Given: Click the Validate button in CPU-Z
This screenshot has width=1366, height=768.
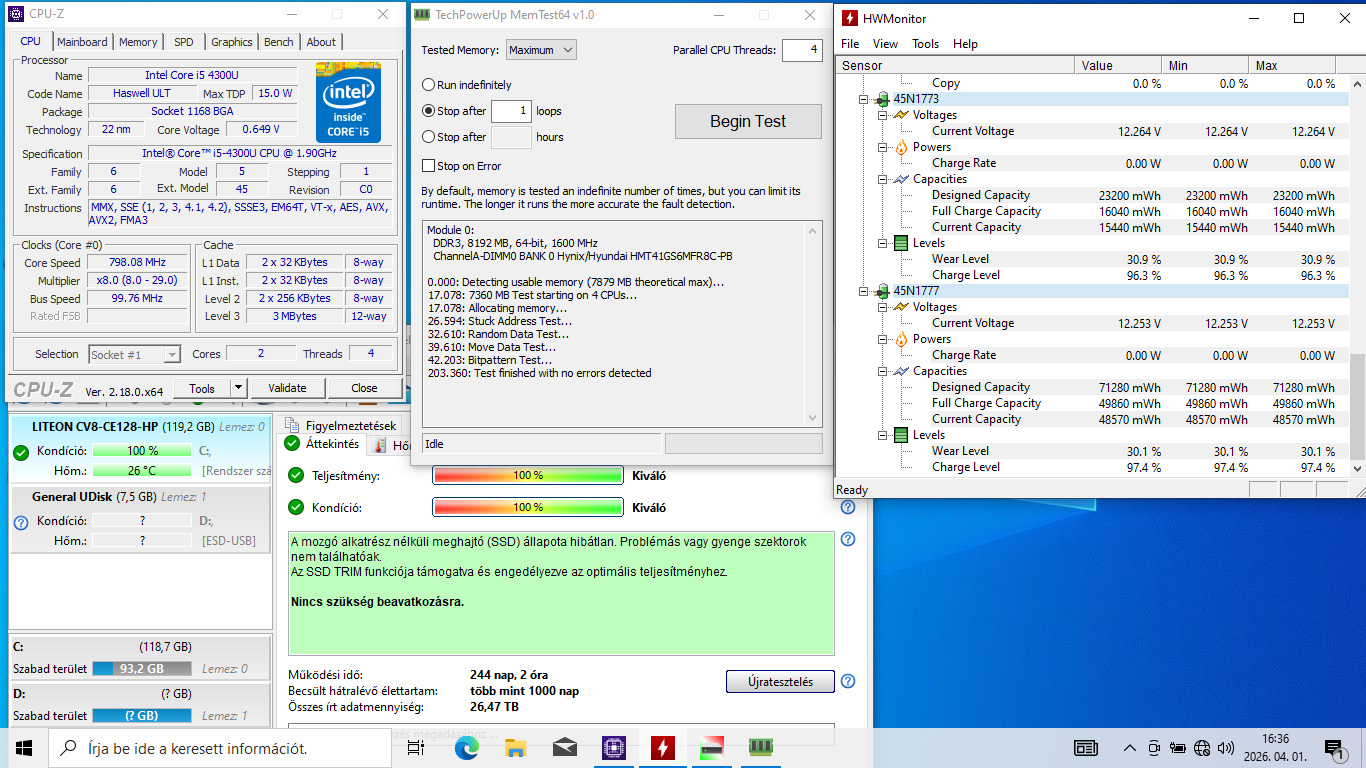Looking at the screenshot, I should click(x=287, y=388).
